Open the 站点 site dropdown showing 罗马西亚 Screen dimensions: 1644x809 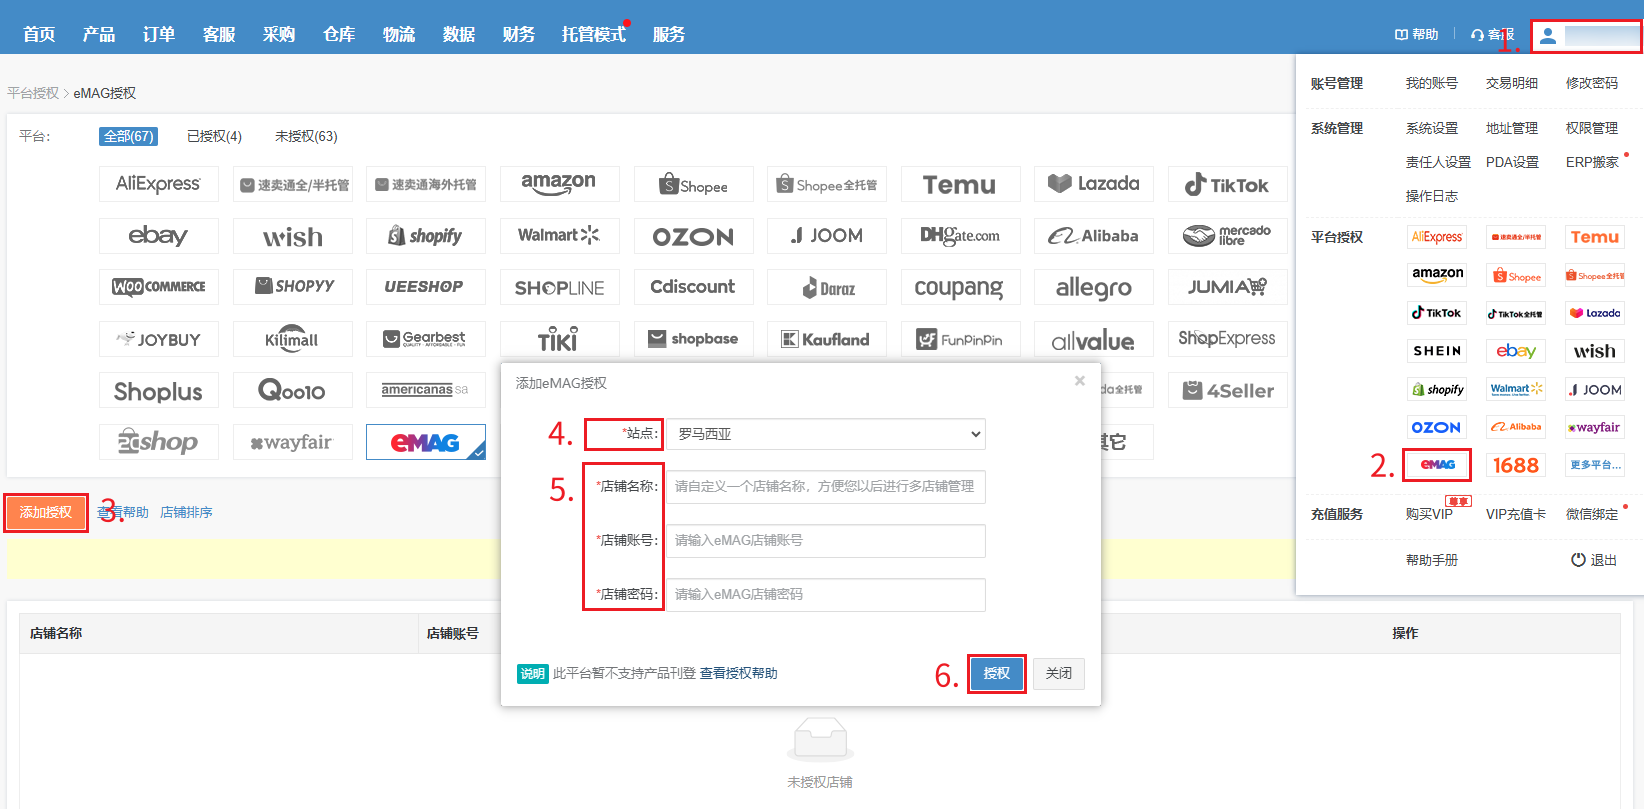click(826, 434)
